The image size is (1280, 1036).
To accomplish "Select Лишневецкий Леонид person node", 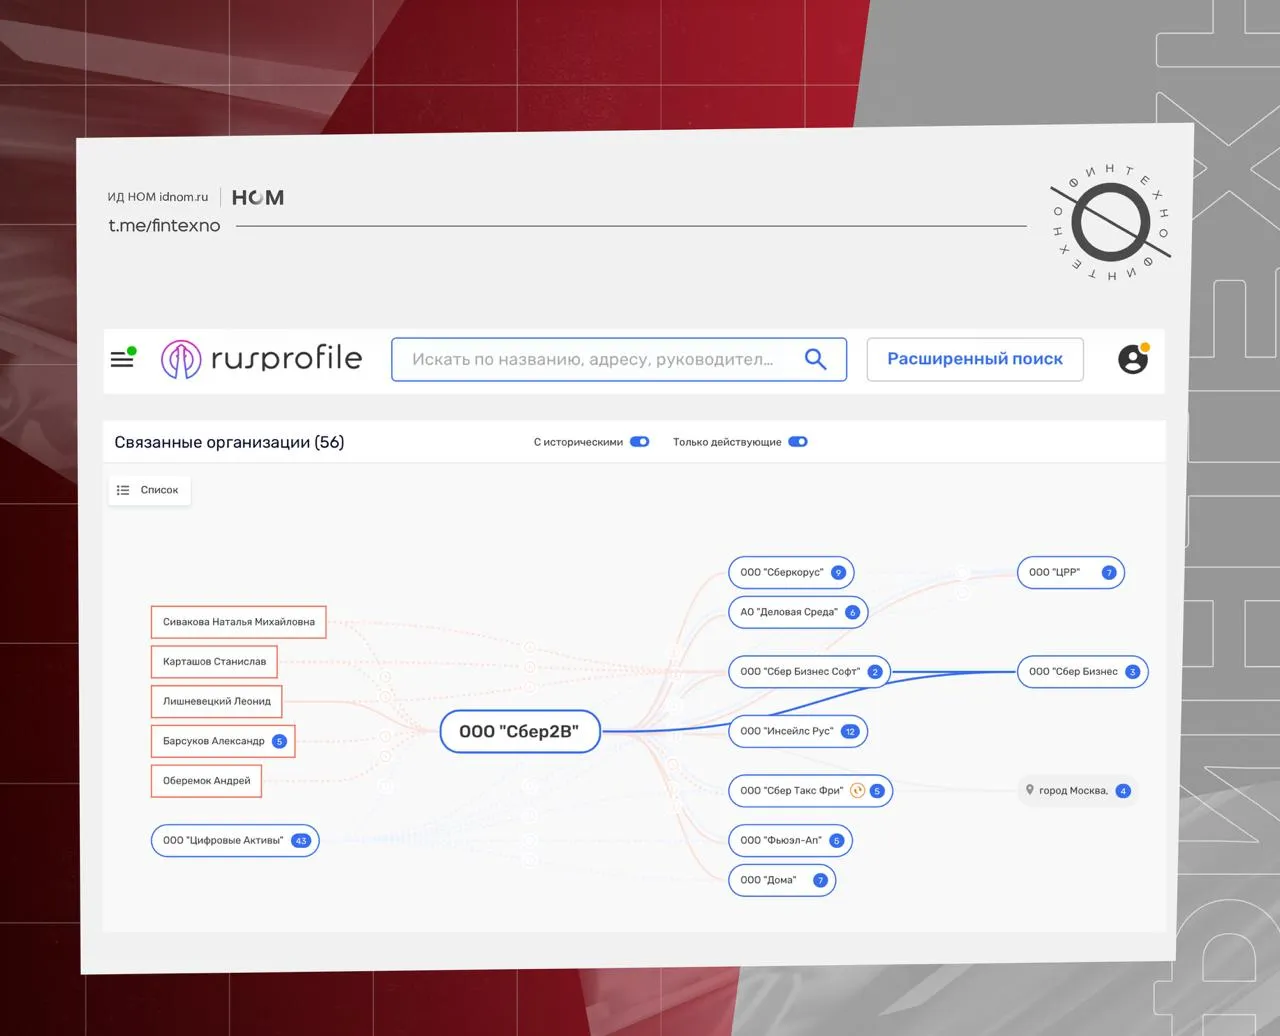I will (217, 702).
